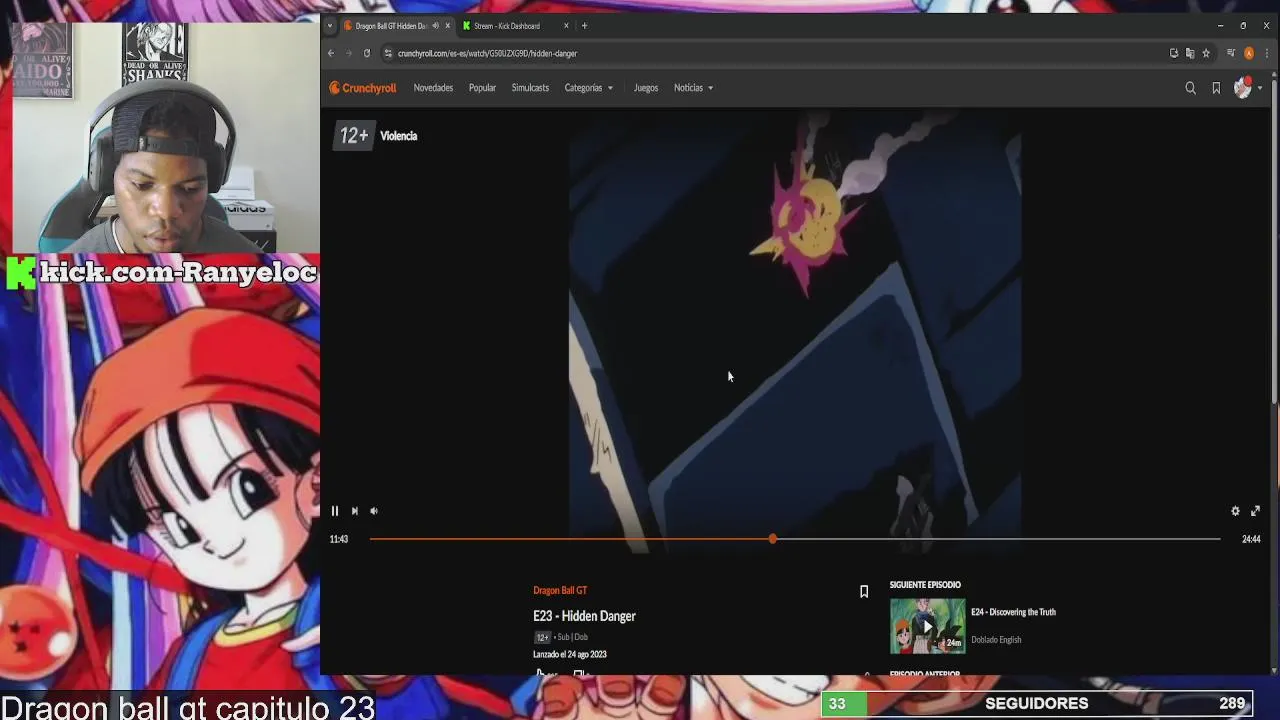Open the Popular menu item
Image resolution: width=1280 pixels, height=720 pixels.
(x=482, y=88)
